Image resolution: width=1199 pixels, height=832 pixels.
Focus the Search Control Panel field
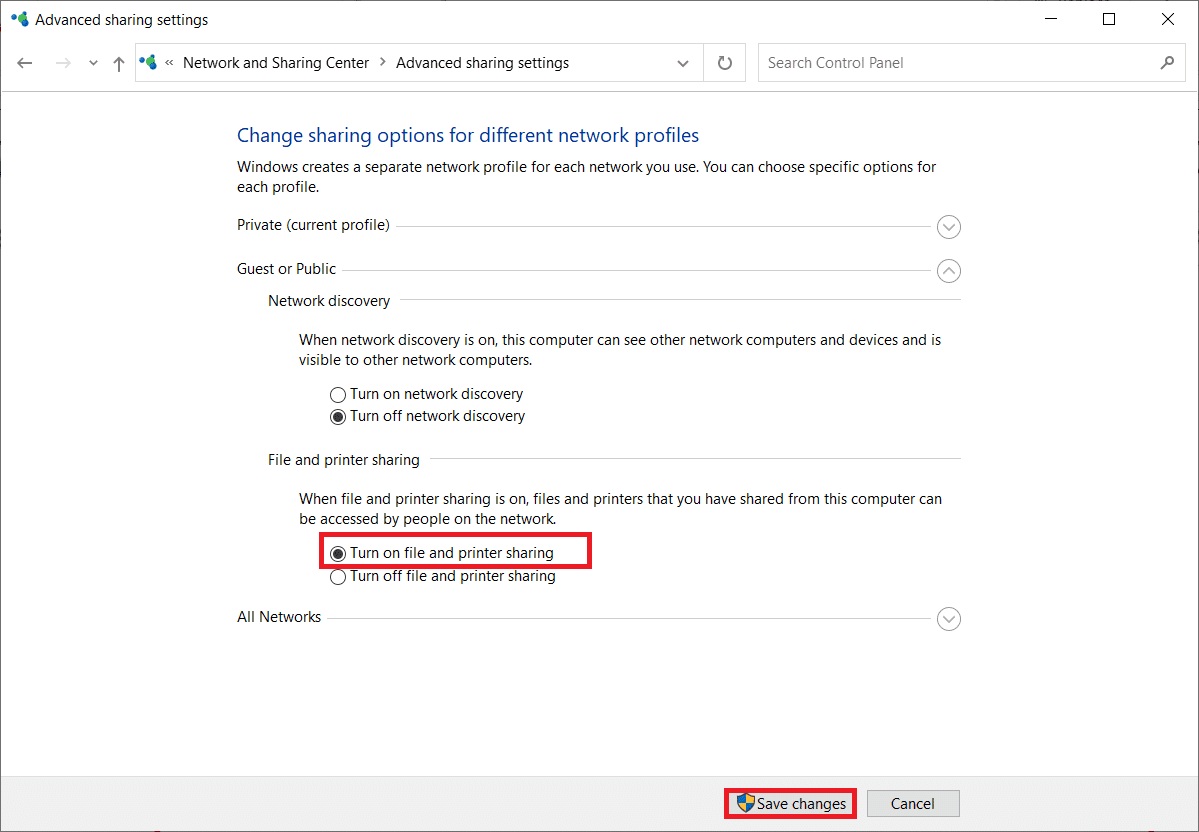tap(955, 63)
